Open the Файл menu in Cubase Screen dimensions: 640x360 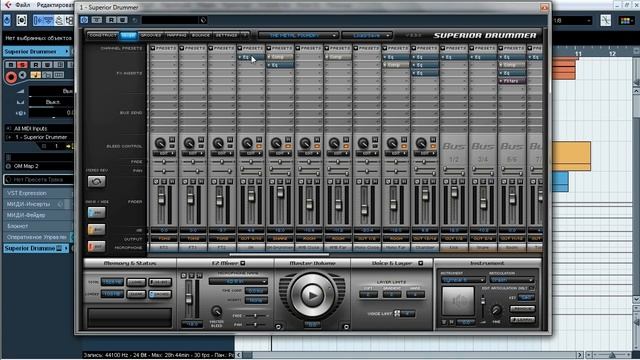[x=22, y=5]
